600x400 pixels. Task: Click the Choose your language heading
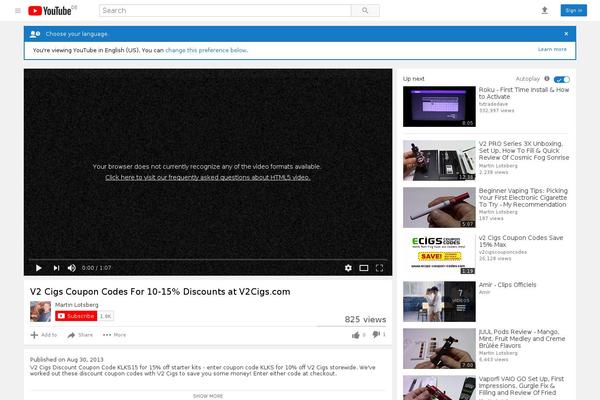pyautogui.click(x=77, y=34)
